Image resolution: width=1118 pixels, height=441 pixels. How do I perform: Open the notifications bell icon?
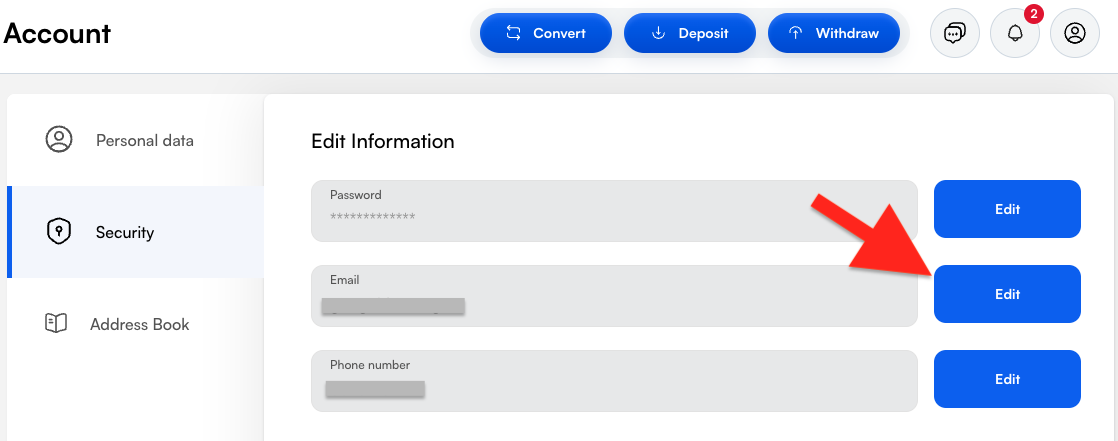(x=1015, y=33)
